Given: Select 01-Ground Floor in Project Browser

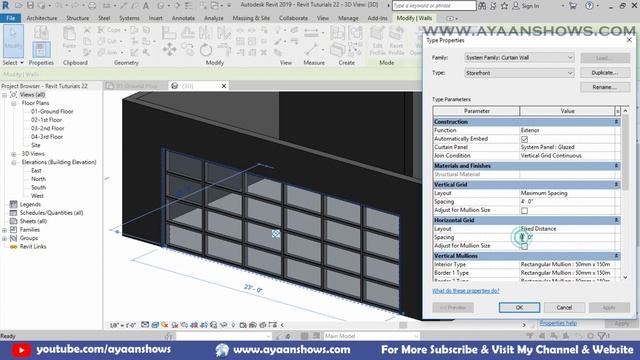Looking at the screenshot, I should click(52, 111).
